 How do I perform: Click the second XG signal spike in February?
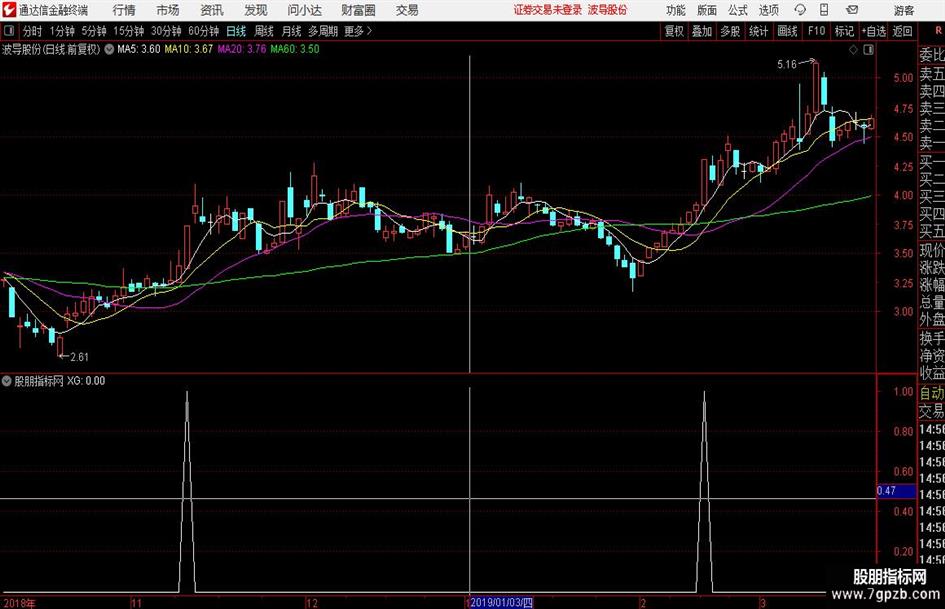point(704,491)
